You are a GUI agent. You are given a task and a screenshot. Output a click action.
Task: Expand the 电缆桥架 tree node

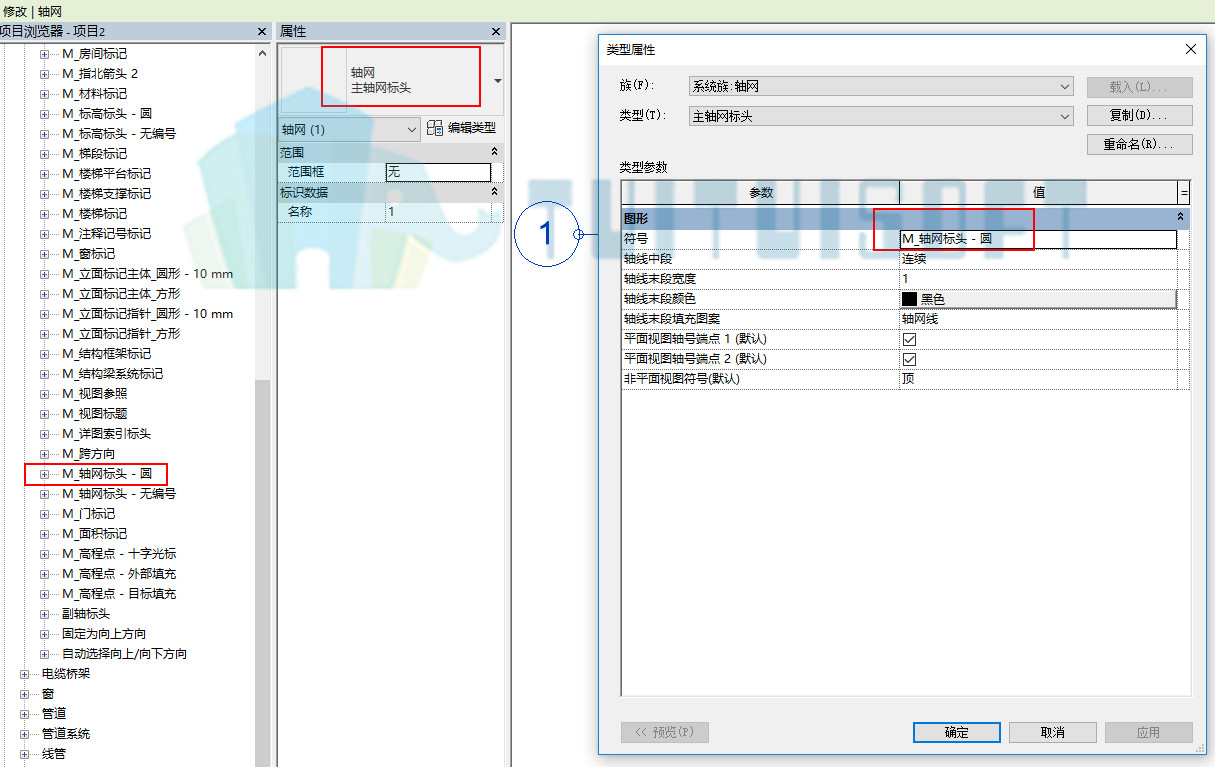tap(24, 673)
